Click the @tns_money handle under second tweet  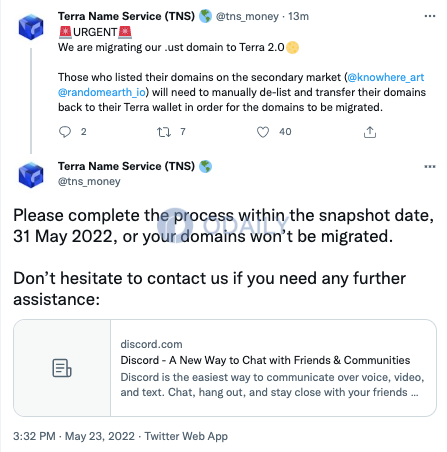(x=89, y=182)
